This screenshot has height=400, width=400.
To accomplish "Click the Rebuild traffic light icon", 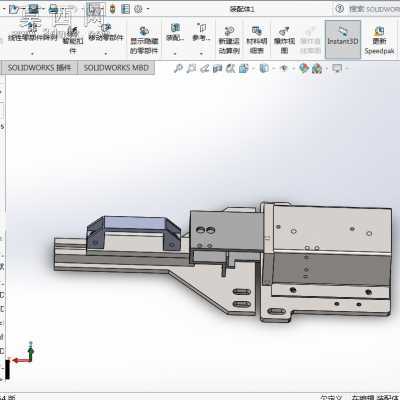I will (113, 9).
